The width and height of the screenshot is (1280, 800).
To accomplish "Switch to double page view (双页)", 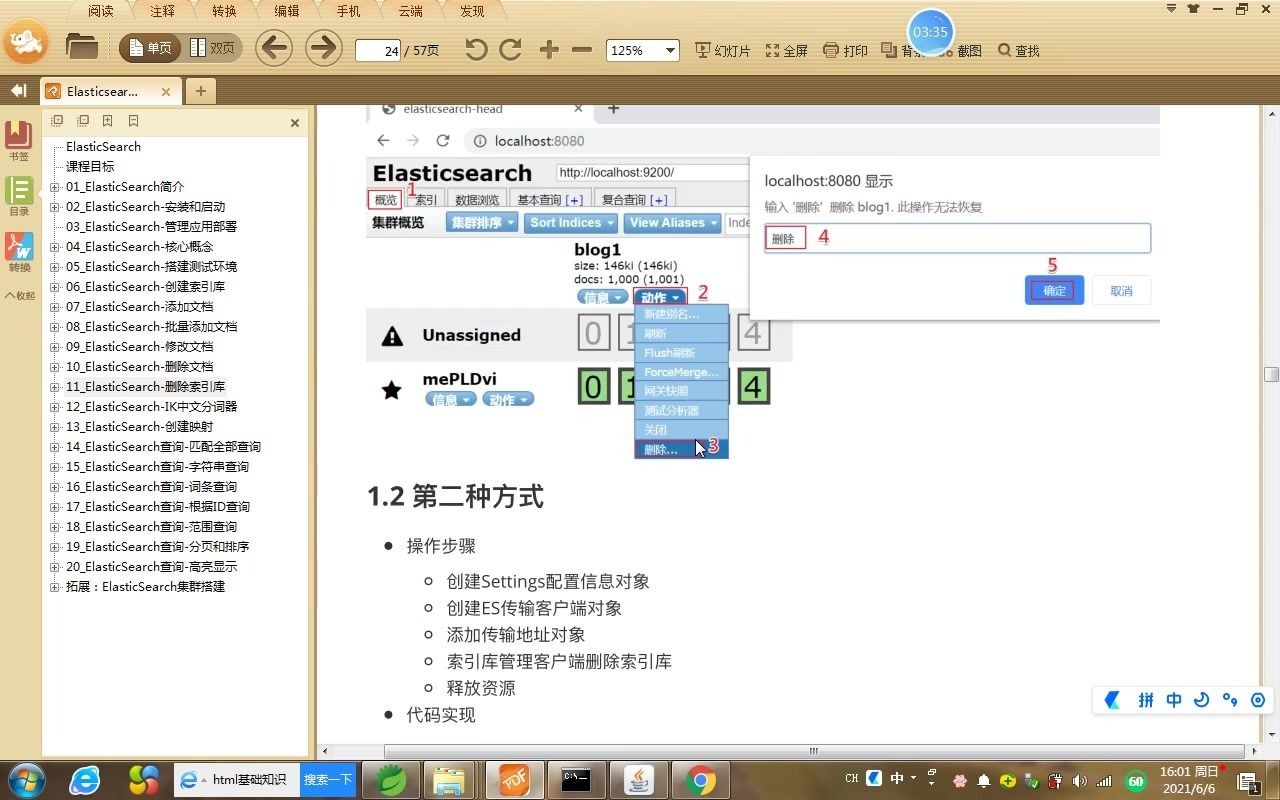I will [x=212, y=48].
